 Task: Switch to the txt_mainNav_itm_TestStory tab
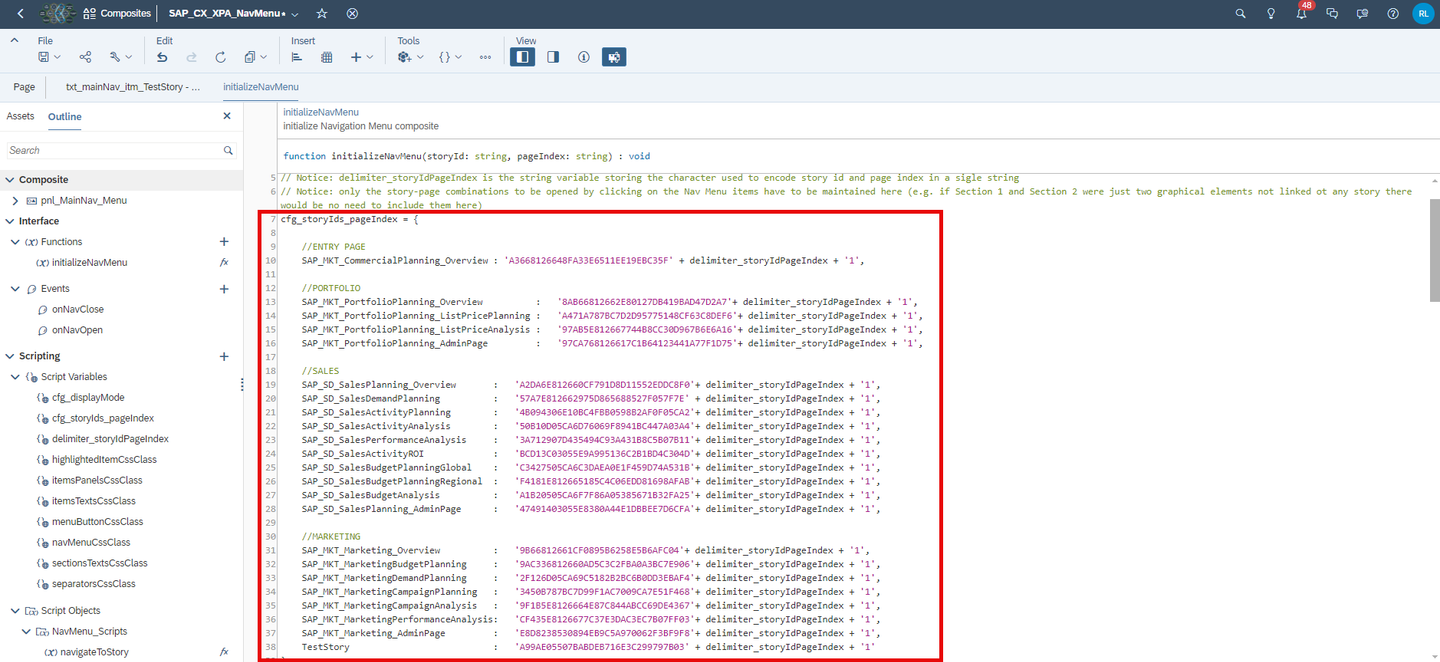click(x=133, y=87)
